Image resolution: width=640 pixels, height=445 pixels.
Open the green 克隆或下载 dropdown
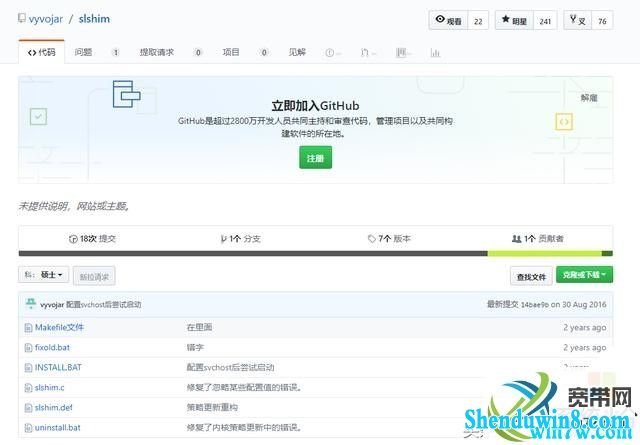[x=584, y=275]
